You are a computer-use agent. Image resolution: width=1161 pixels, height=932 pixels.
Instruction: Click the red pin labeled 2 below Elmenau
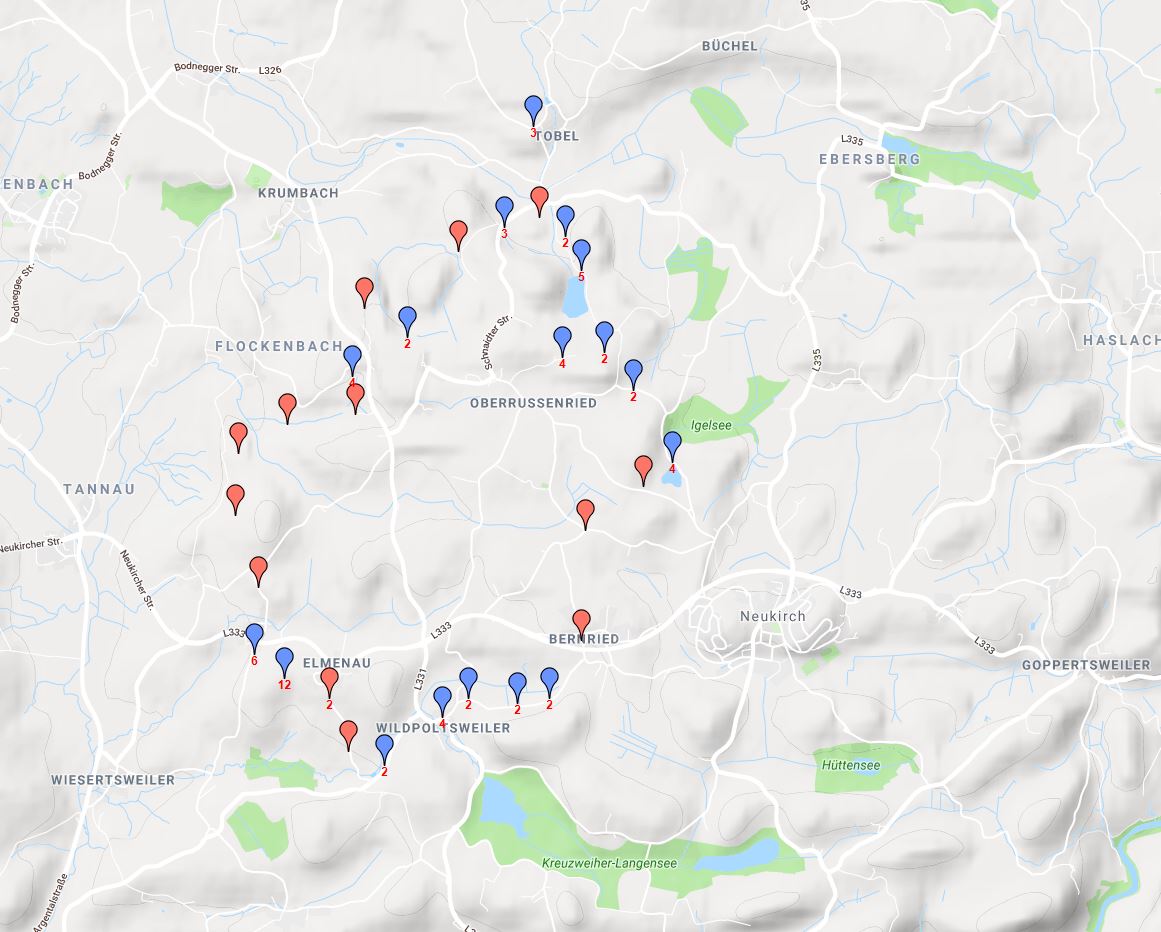pos(329,682)
